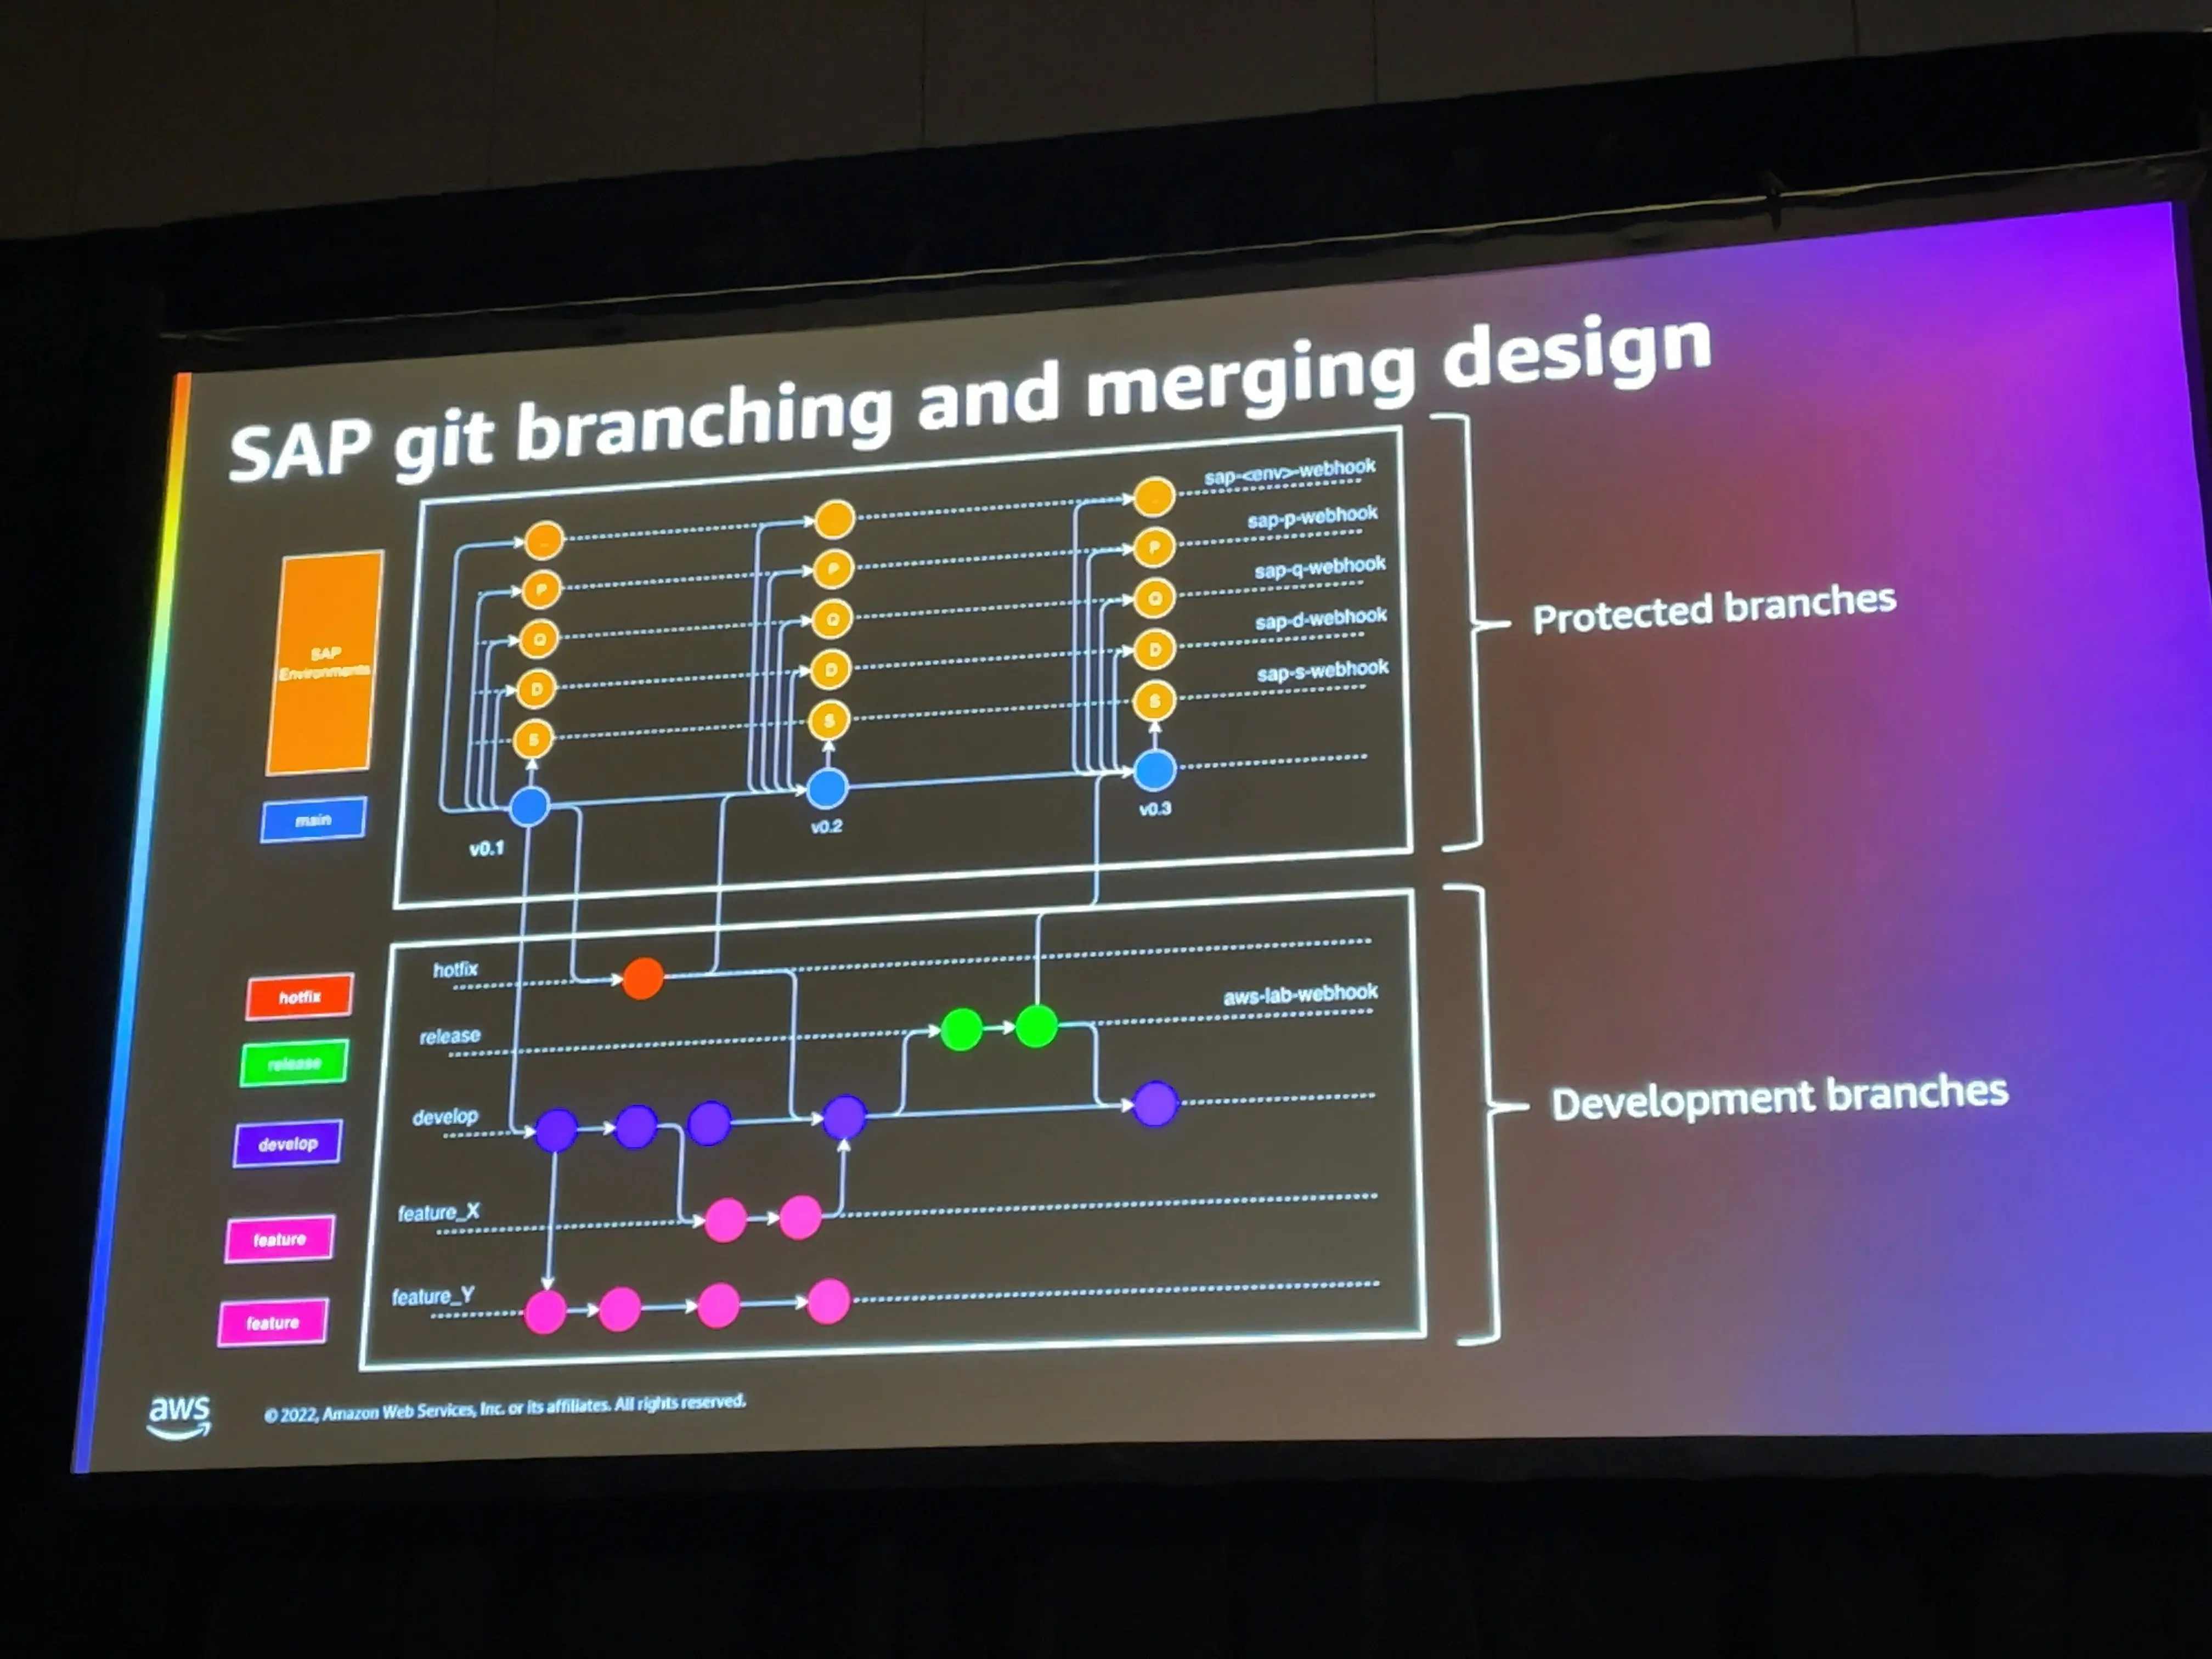Click the orange D node above v0.1

(x=536, y=688)
